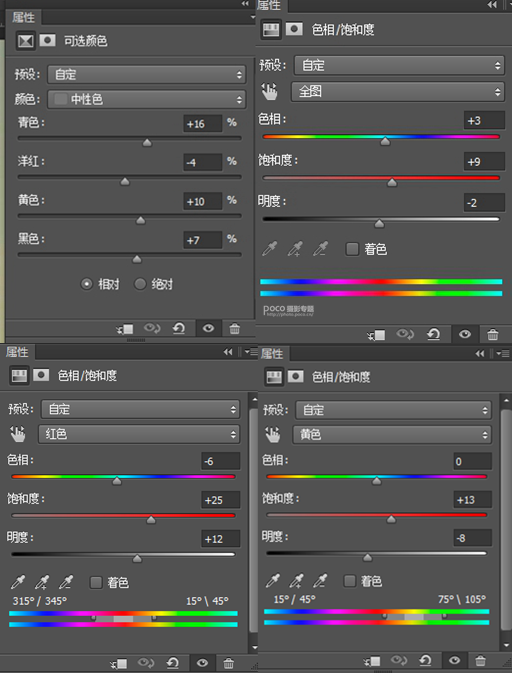Click lightness slider handle in 黄色 panel
The image size is (512, 673).
367,557
